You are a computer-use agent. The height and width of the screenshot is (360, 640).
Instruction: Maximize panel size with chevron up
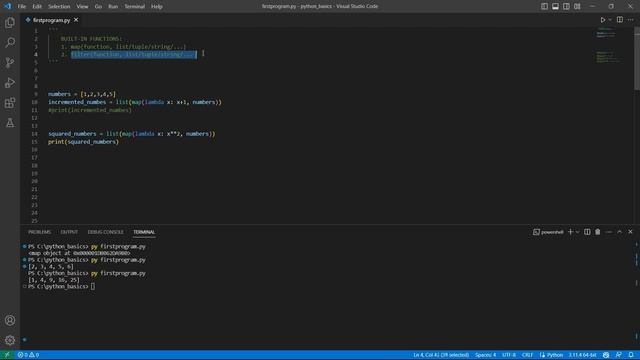point(620,232)
